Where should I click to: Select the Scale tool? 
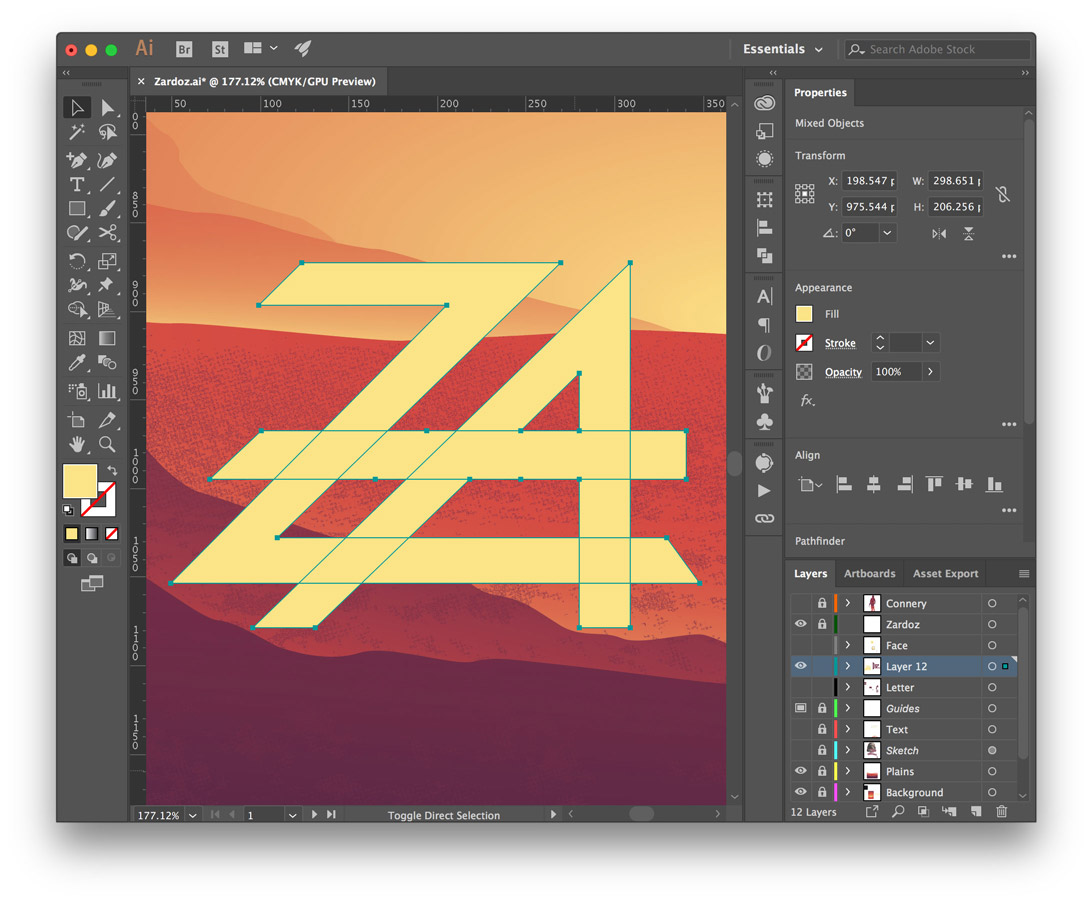[x=107, y=261]
